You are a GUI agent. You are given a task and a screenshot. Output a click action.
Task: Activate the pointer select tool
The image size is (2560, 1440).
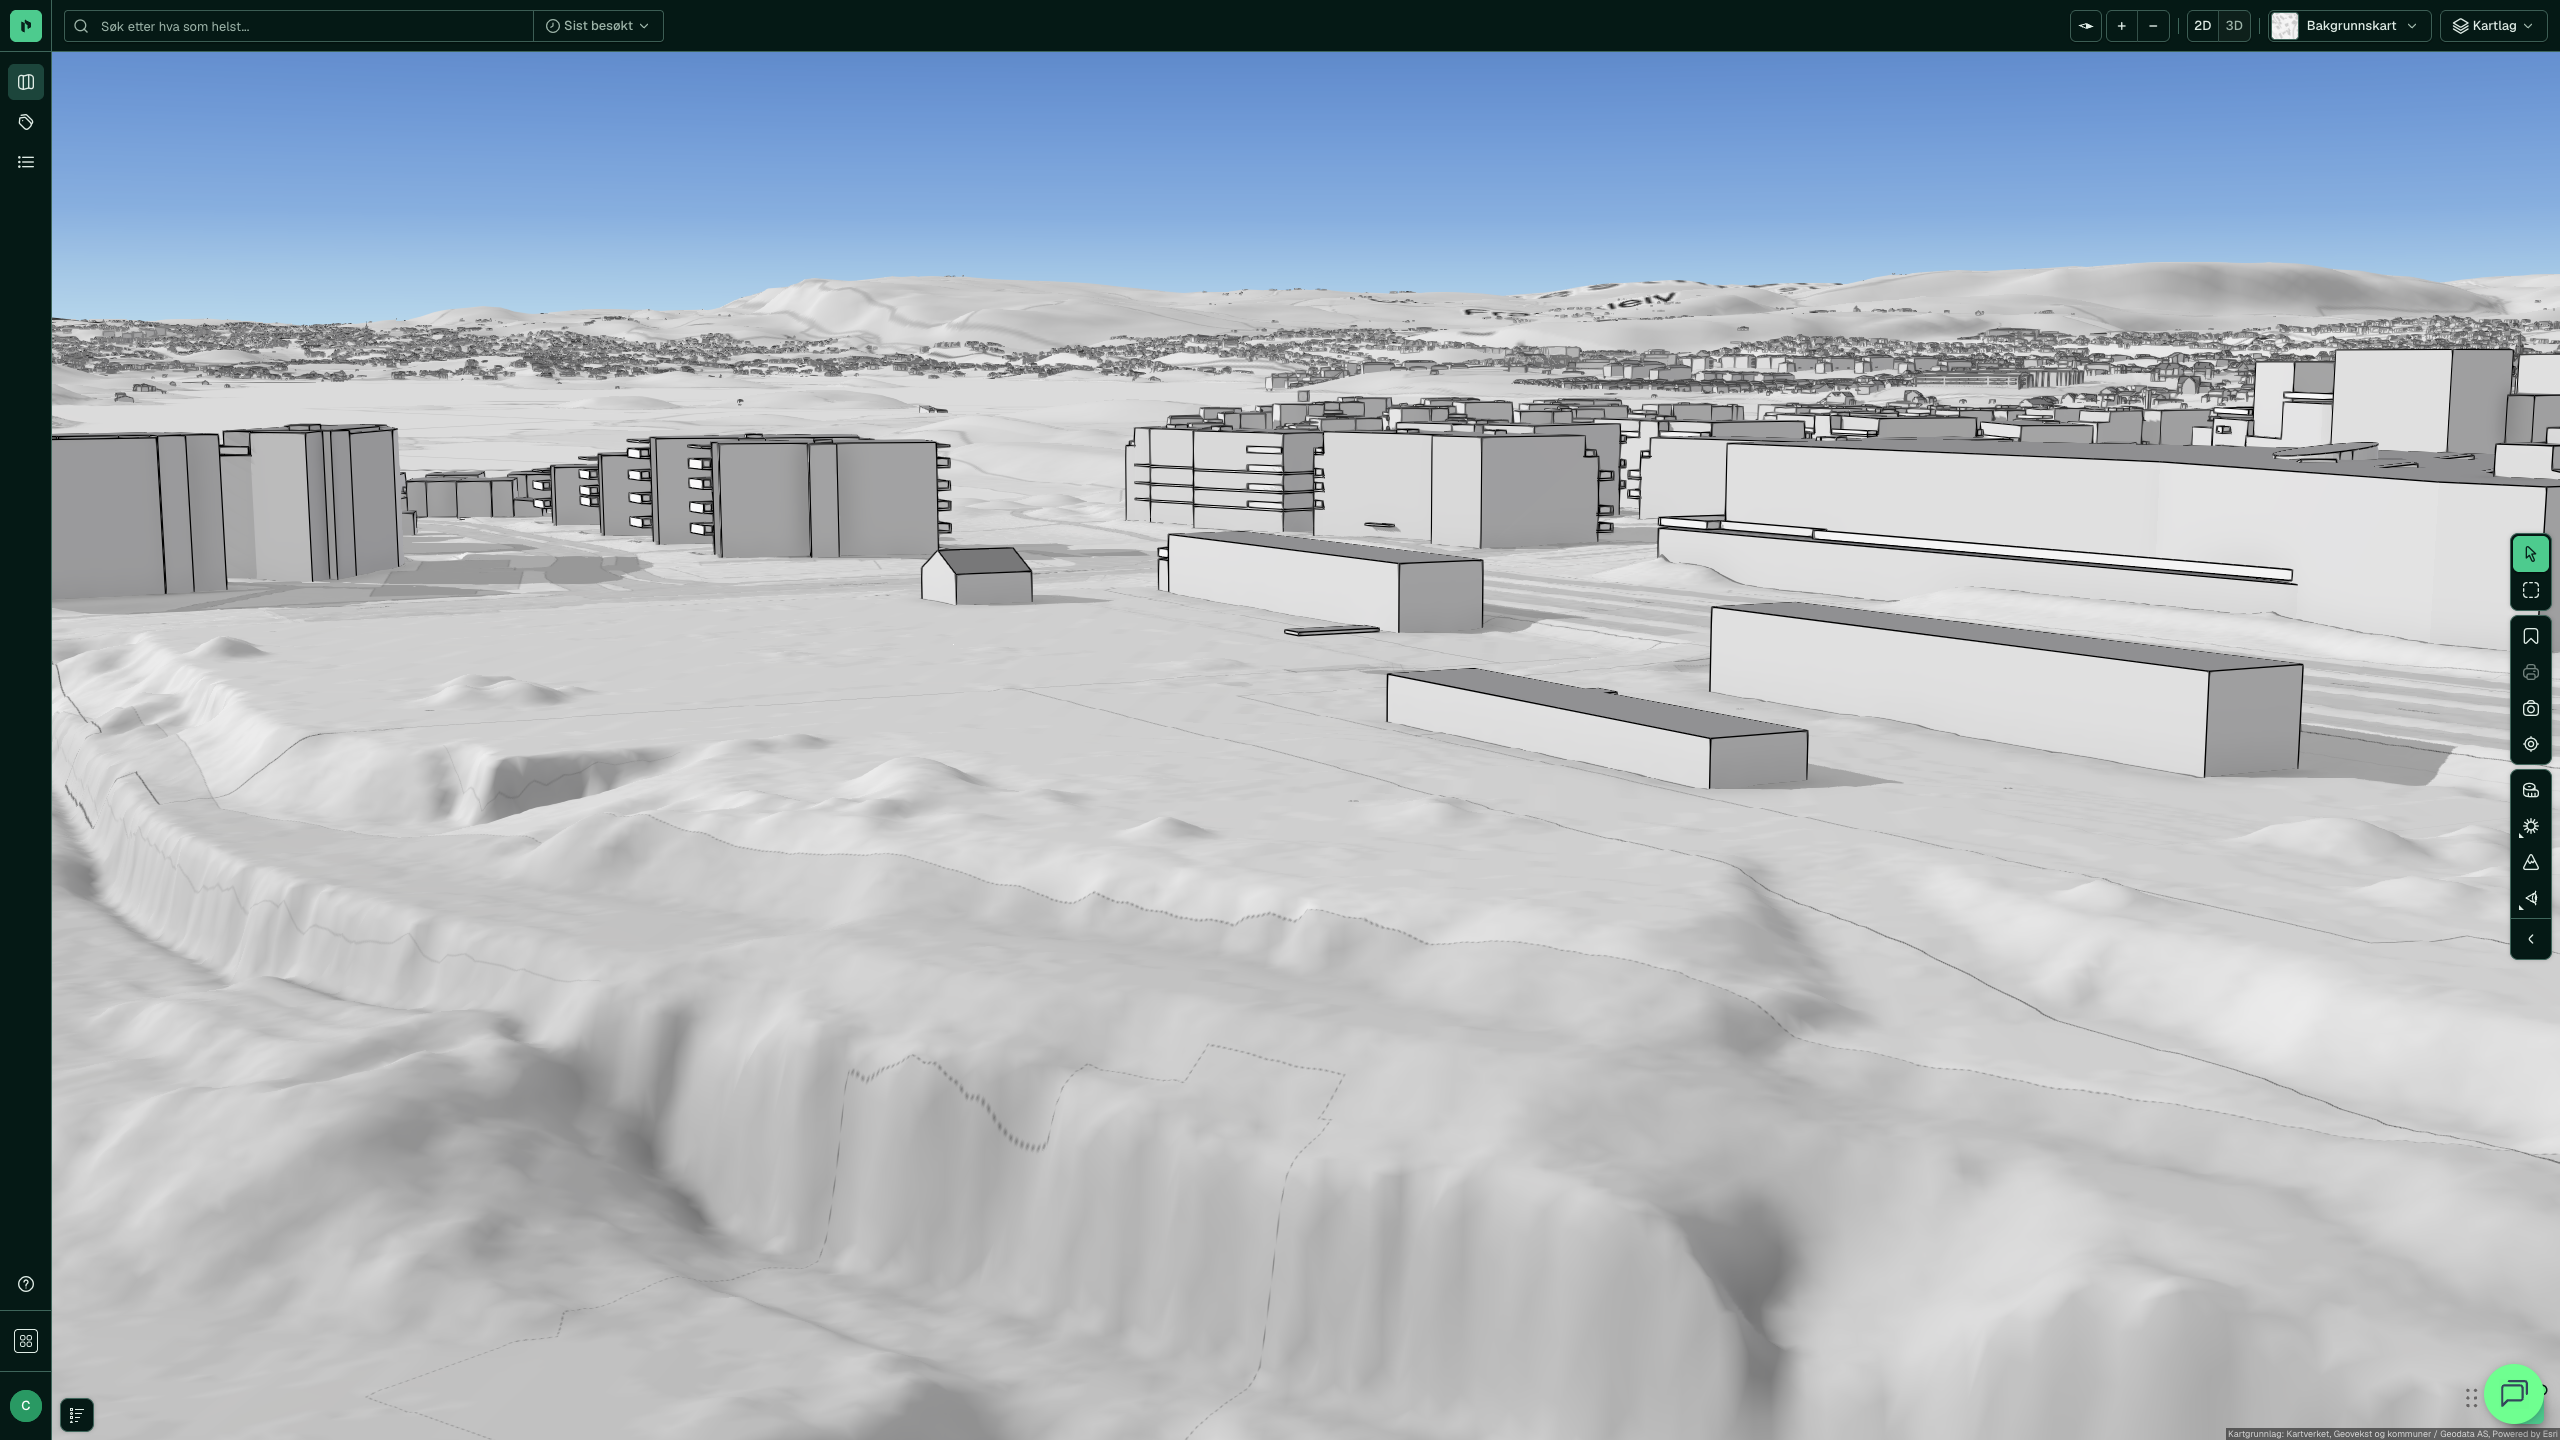(x=2530, y=554)
